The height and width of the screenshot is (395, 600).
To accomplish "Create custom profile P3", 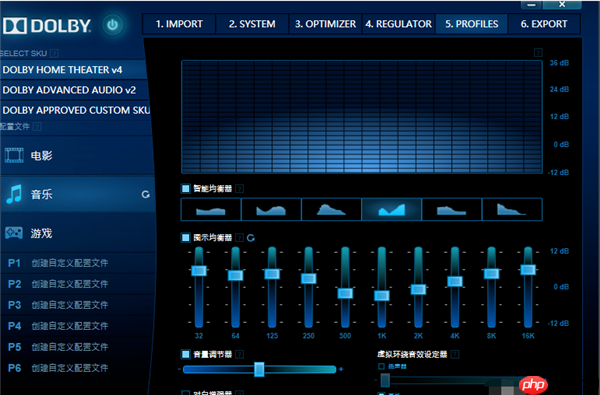I will point(78,305).
